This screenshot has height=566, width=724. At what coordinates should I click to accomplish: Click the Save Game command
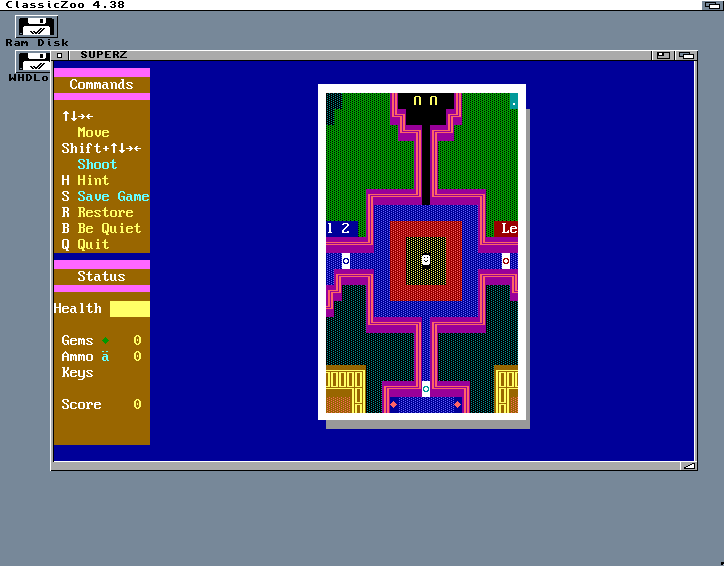(x=105, y=197)
